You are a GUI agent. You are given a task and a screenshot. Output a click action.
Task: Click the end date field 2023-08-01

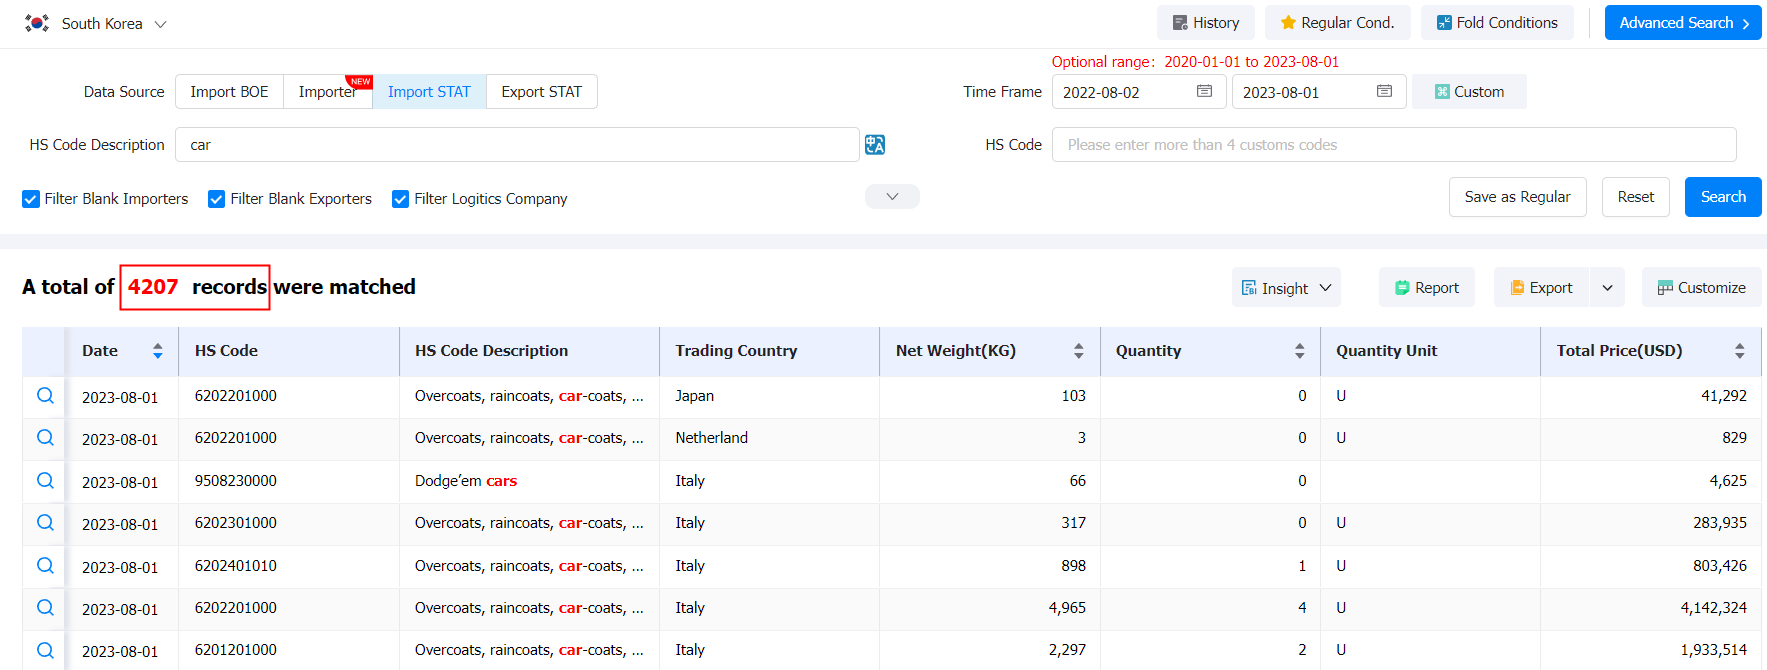[x=1319, y=92]
